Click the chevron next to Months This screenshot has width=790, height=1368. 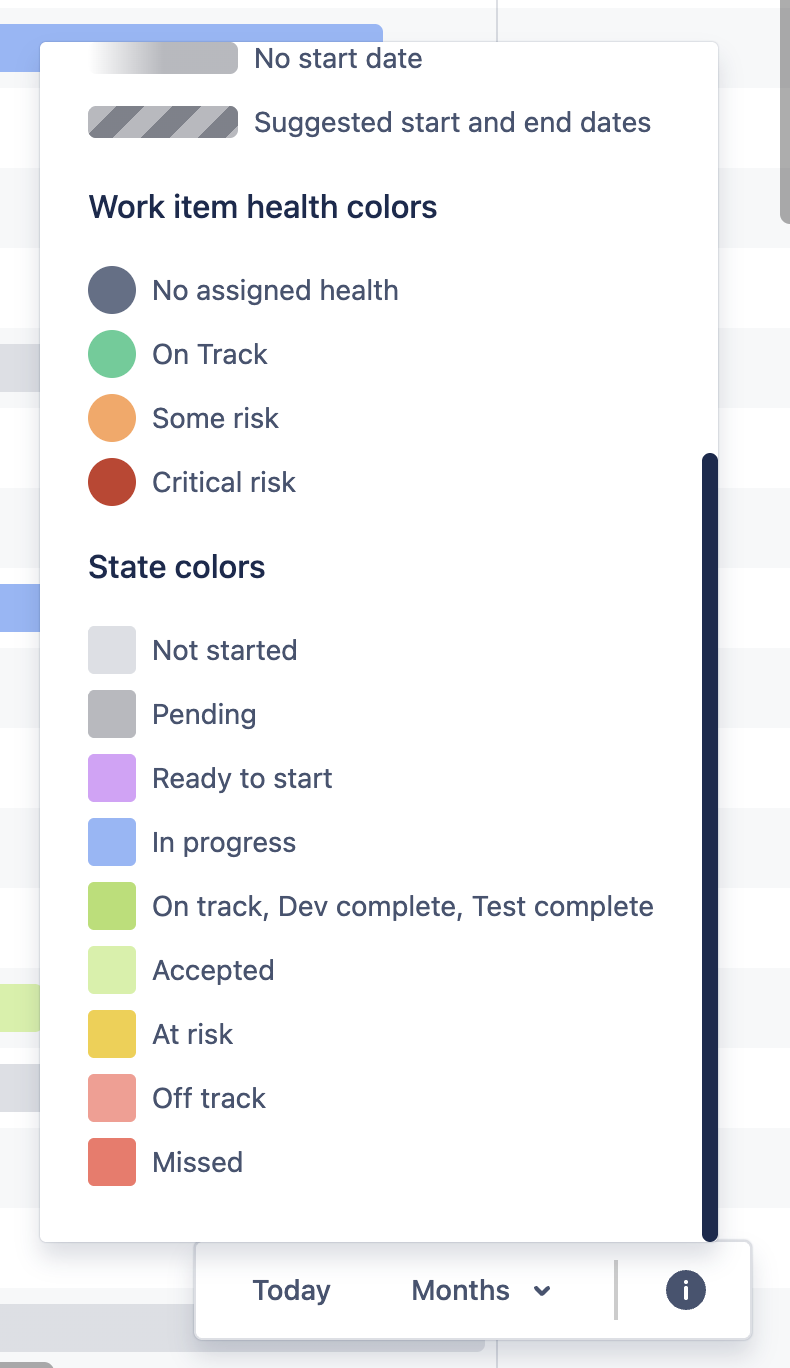(x=542, y=1291)
